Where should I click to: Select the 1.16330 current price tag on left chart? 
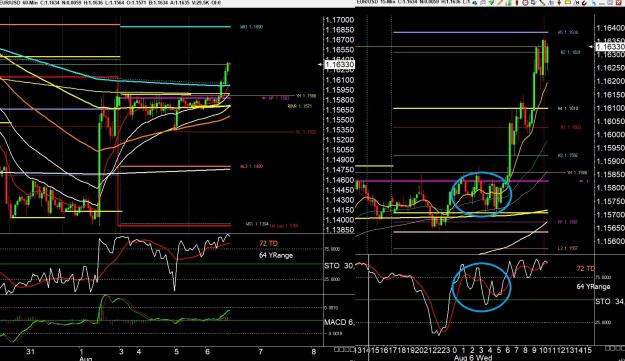click(339, 65)
